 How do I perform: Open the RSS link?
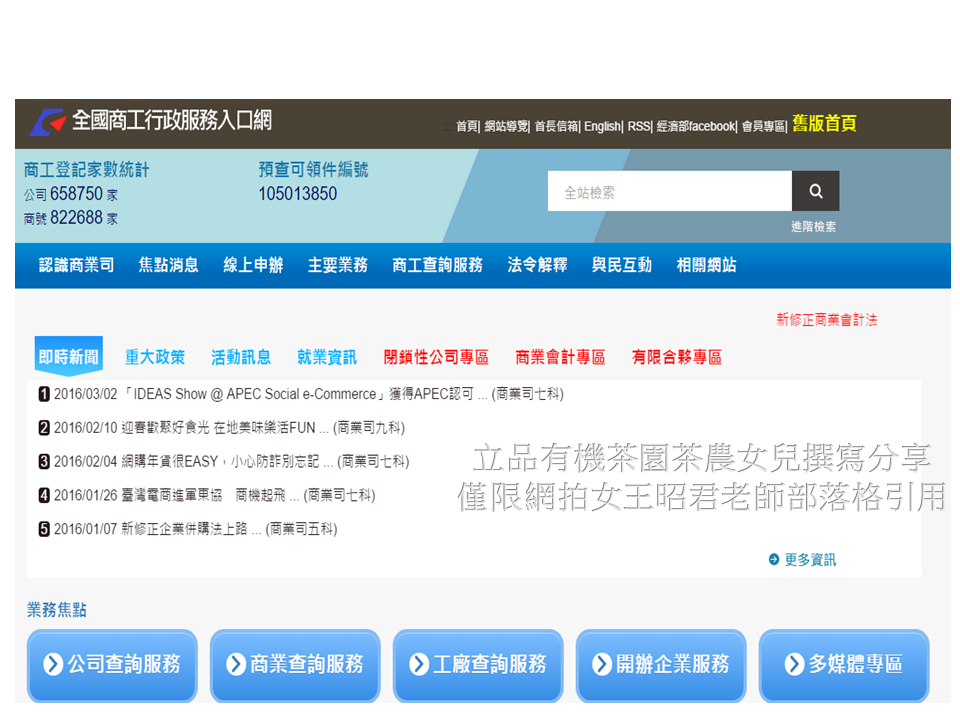pyautogui.click(x=639, y=126)
